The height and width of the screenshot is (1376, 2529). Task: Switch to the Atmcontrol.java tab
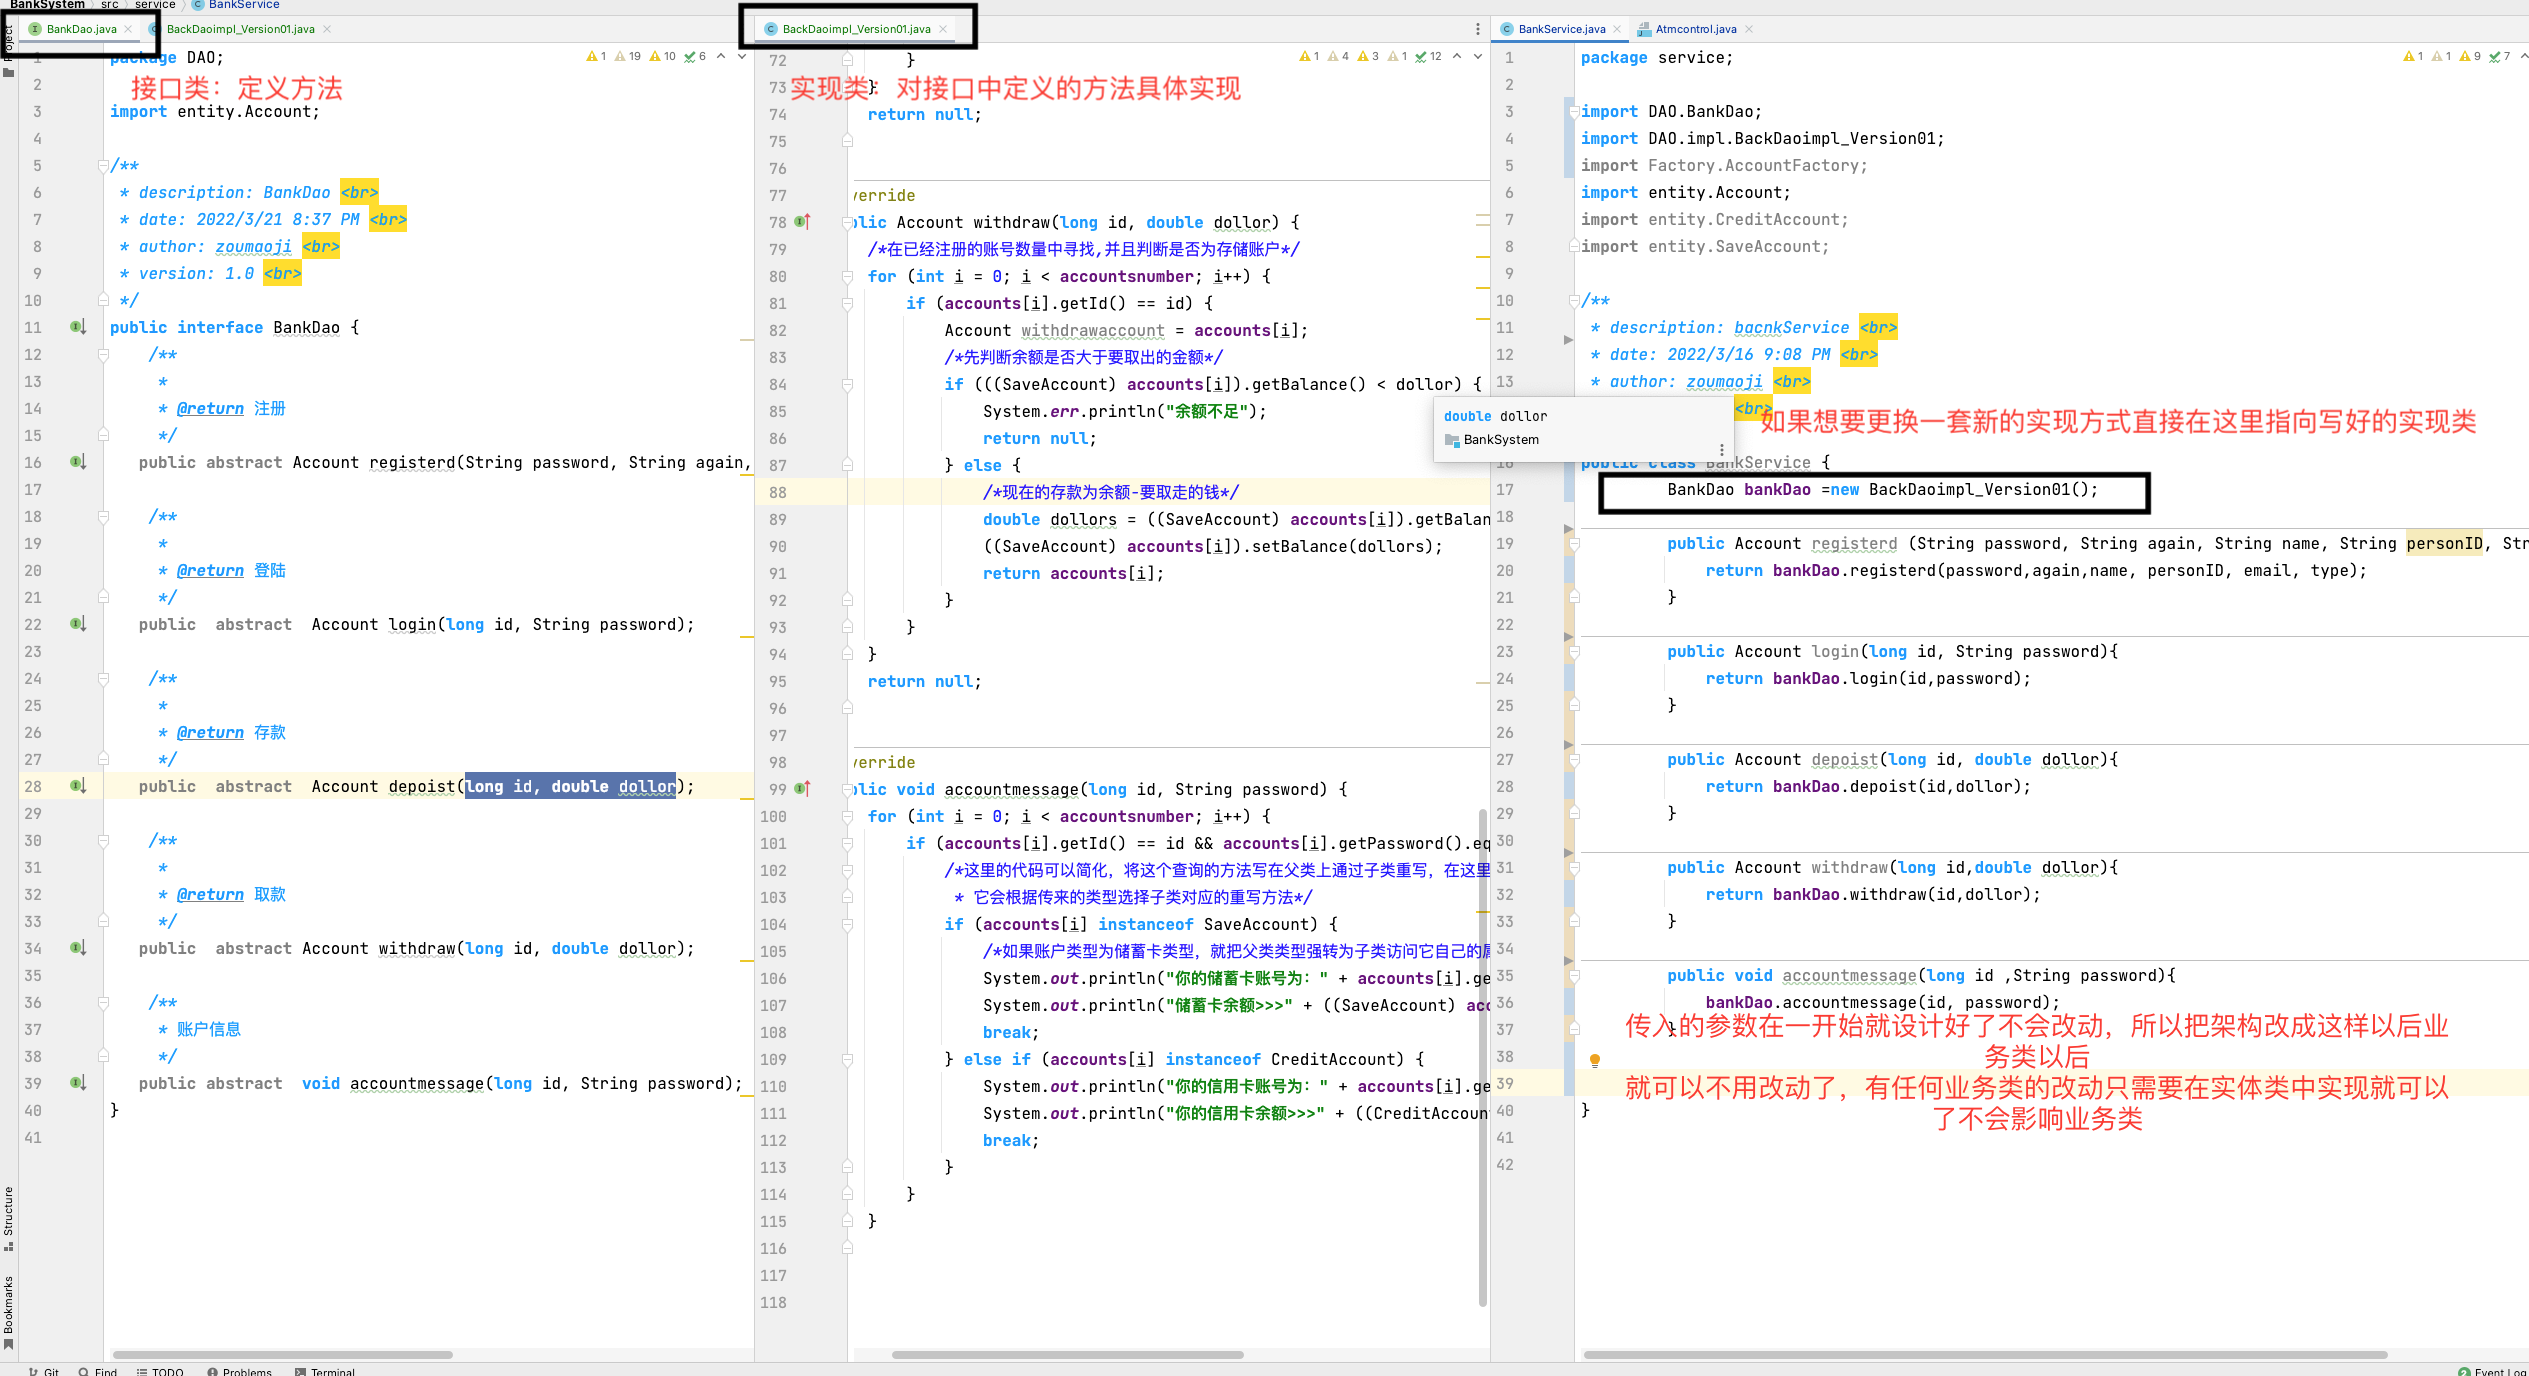[1694, 29]
